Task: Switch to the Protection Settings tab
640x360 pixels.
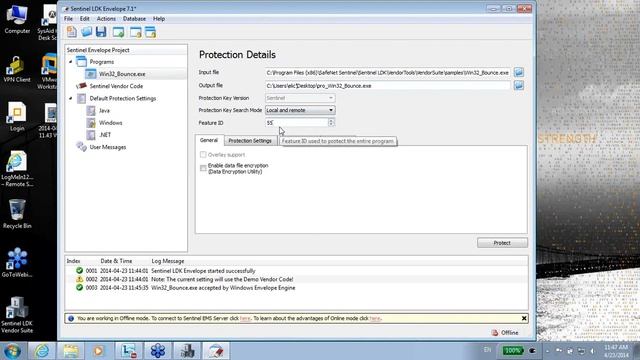Action: click(x=250, y=140)
